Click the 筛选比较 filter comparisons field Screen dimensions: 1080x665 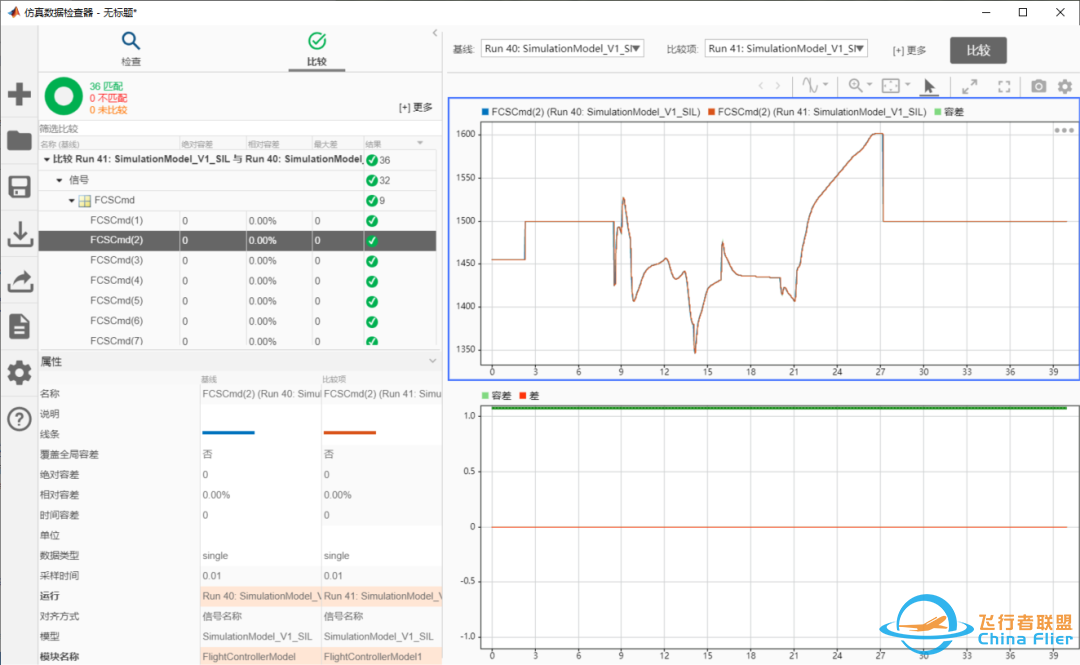237,129
